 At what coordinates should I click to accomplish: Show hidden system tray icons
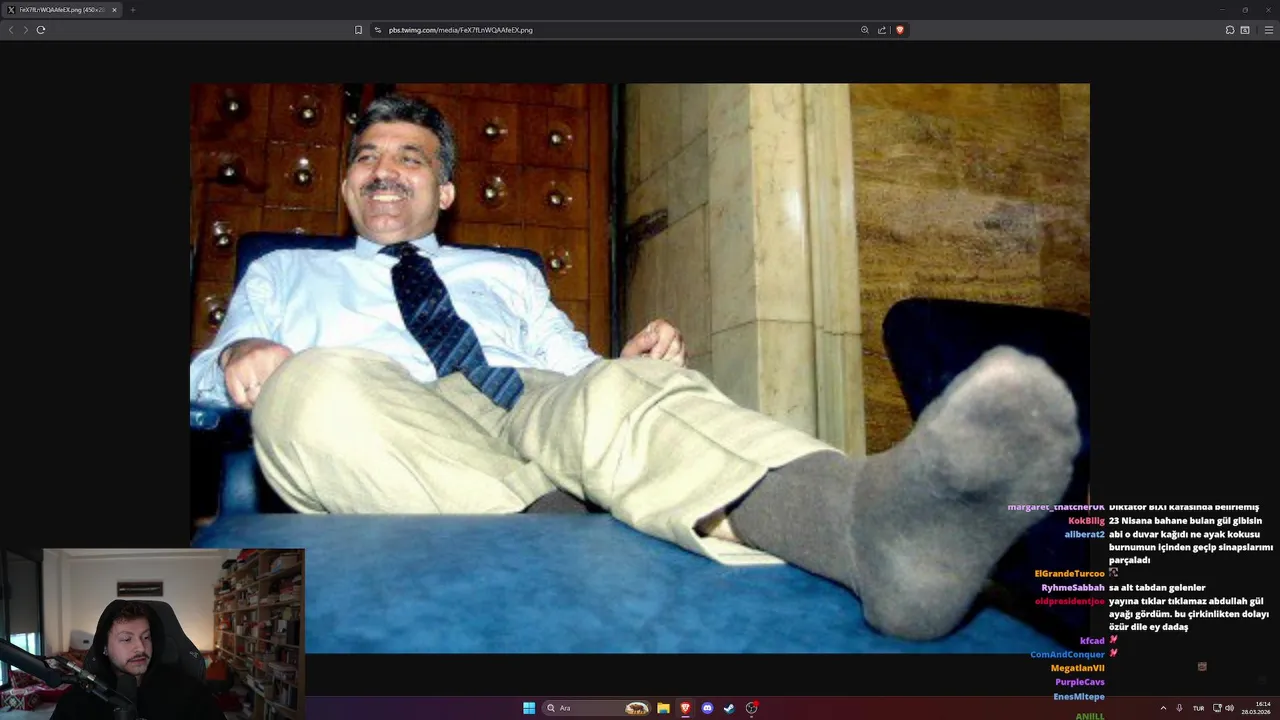pos(1163,708)
